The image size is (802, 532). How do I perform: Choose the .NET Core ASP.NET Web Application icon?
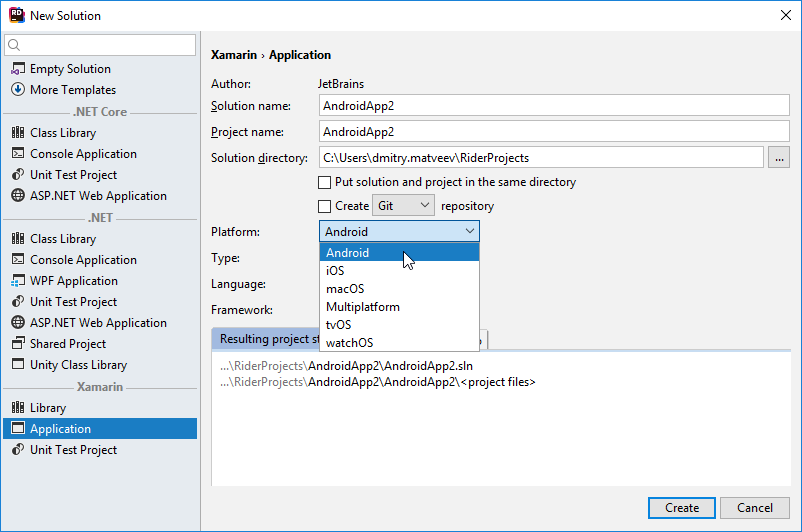17,196
